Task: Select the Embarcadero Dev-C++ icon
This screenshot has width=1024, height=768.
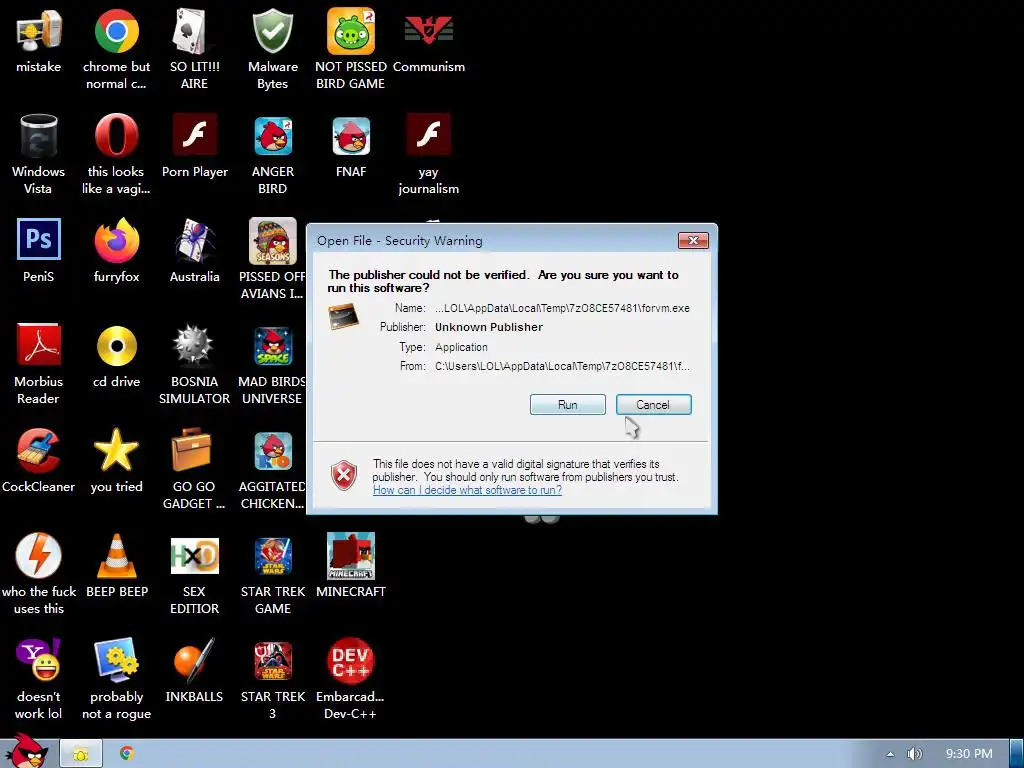Action: point(351,660)
